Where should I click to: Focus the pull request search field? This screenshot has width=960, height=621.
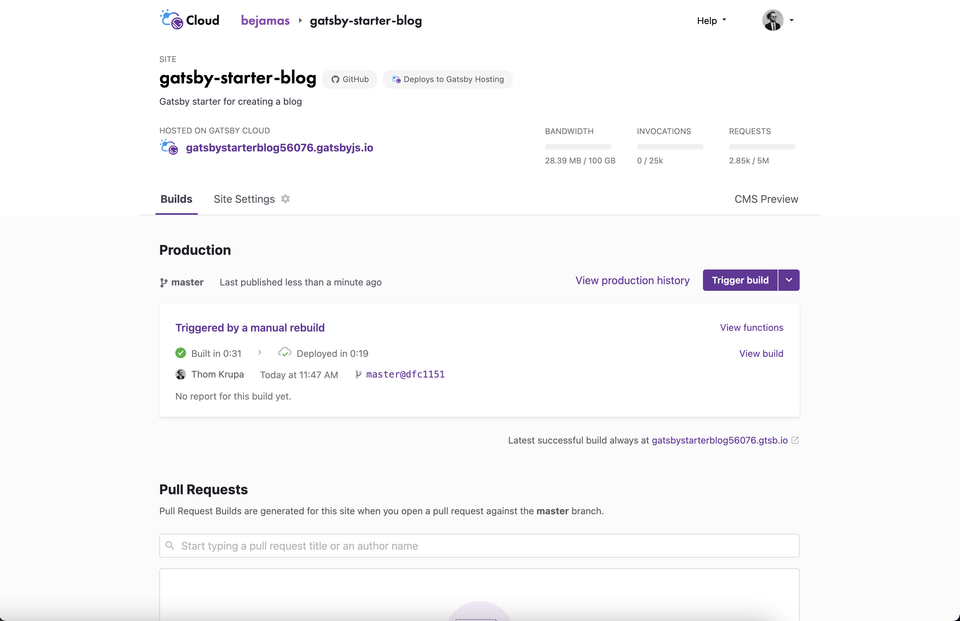click(479, 546)
